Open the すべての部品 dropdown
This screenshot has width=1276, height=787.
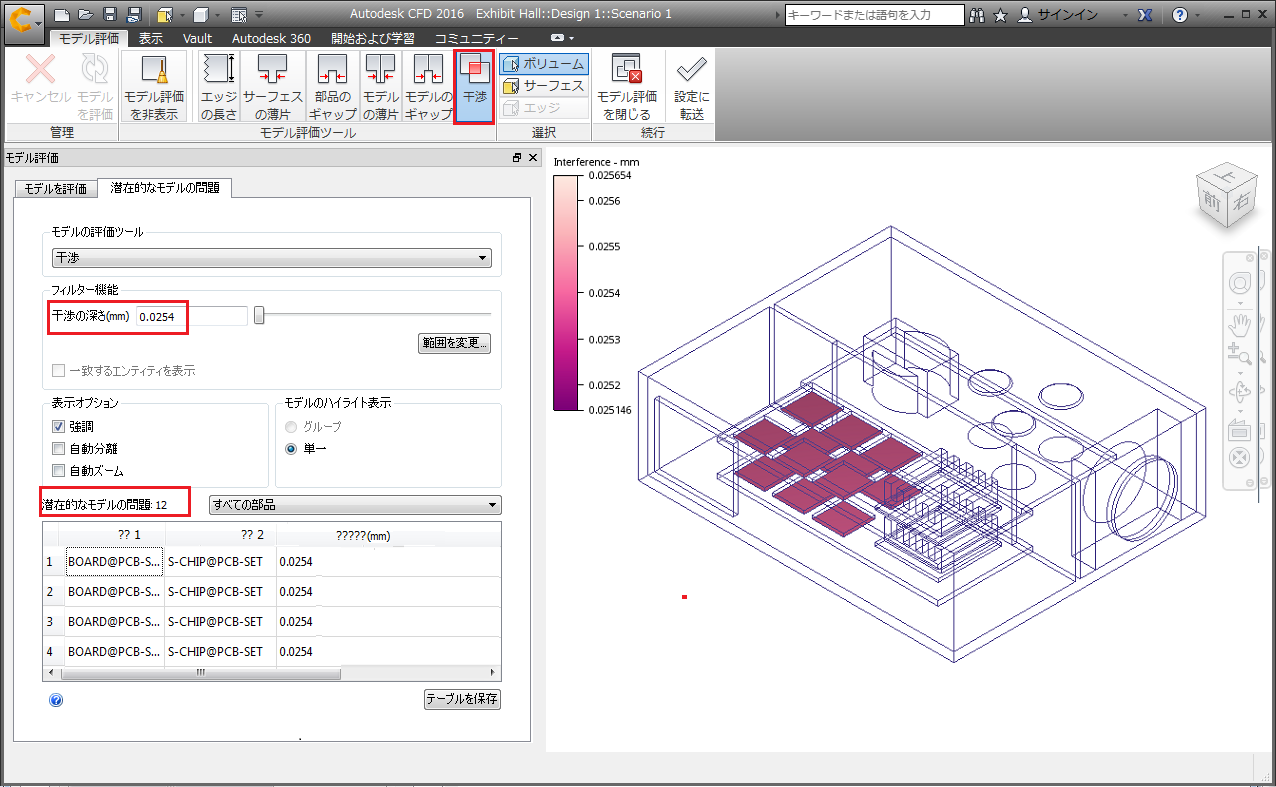click(x=355, y=504)
